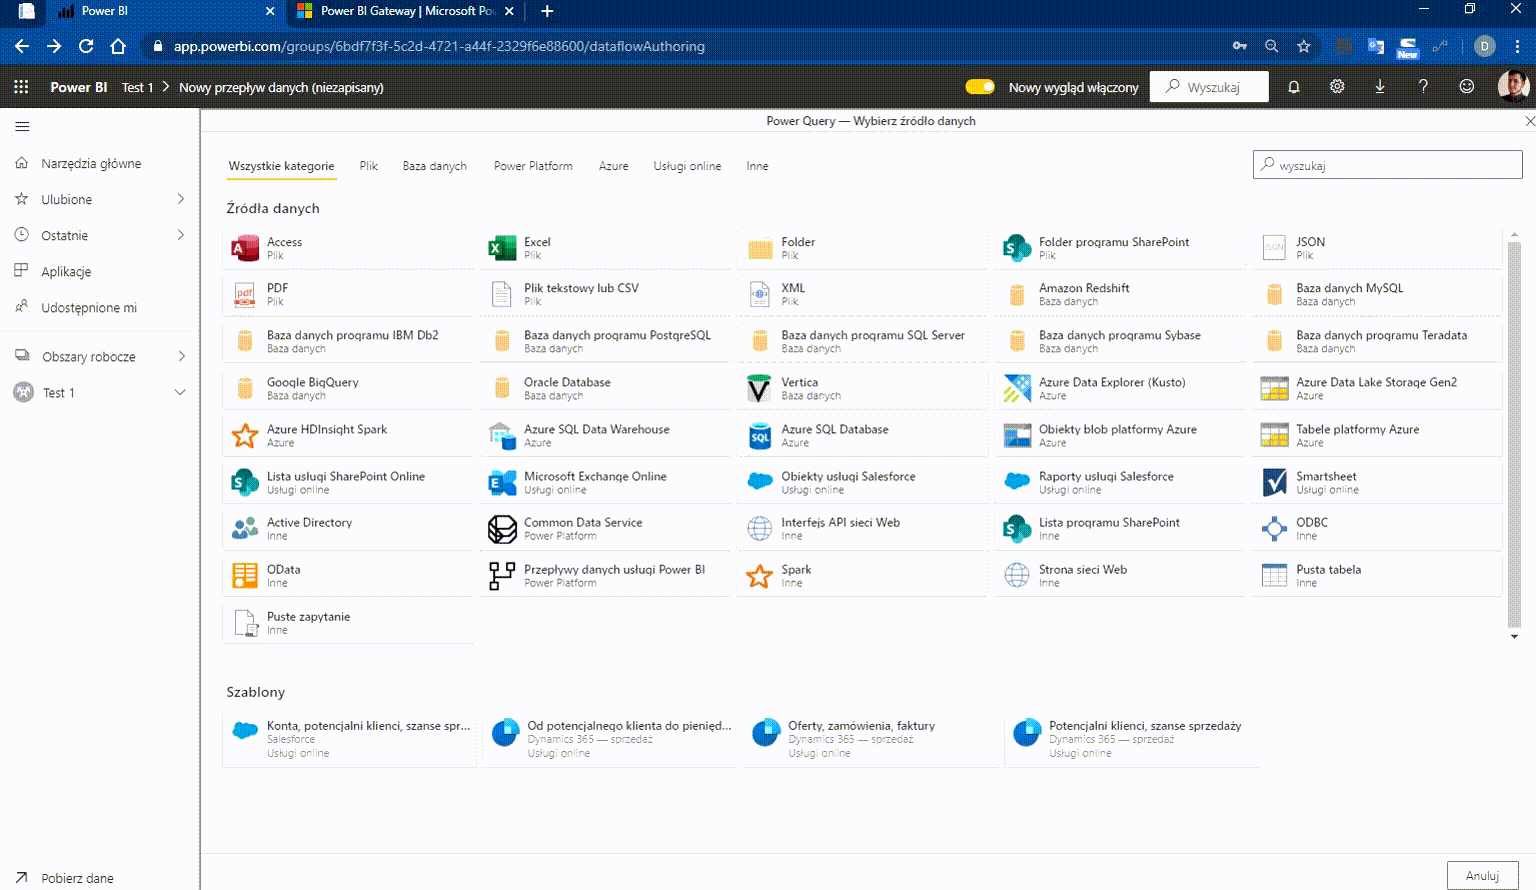The image size is (1536, 890).
Task: Choose the OData feed icon
Action: point(245,575)
